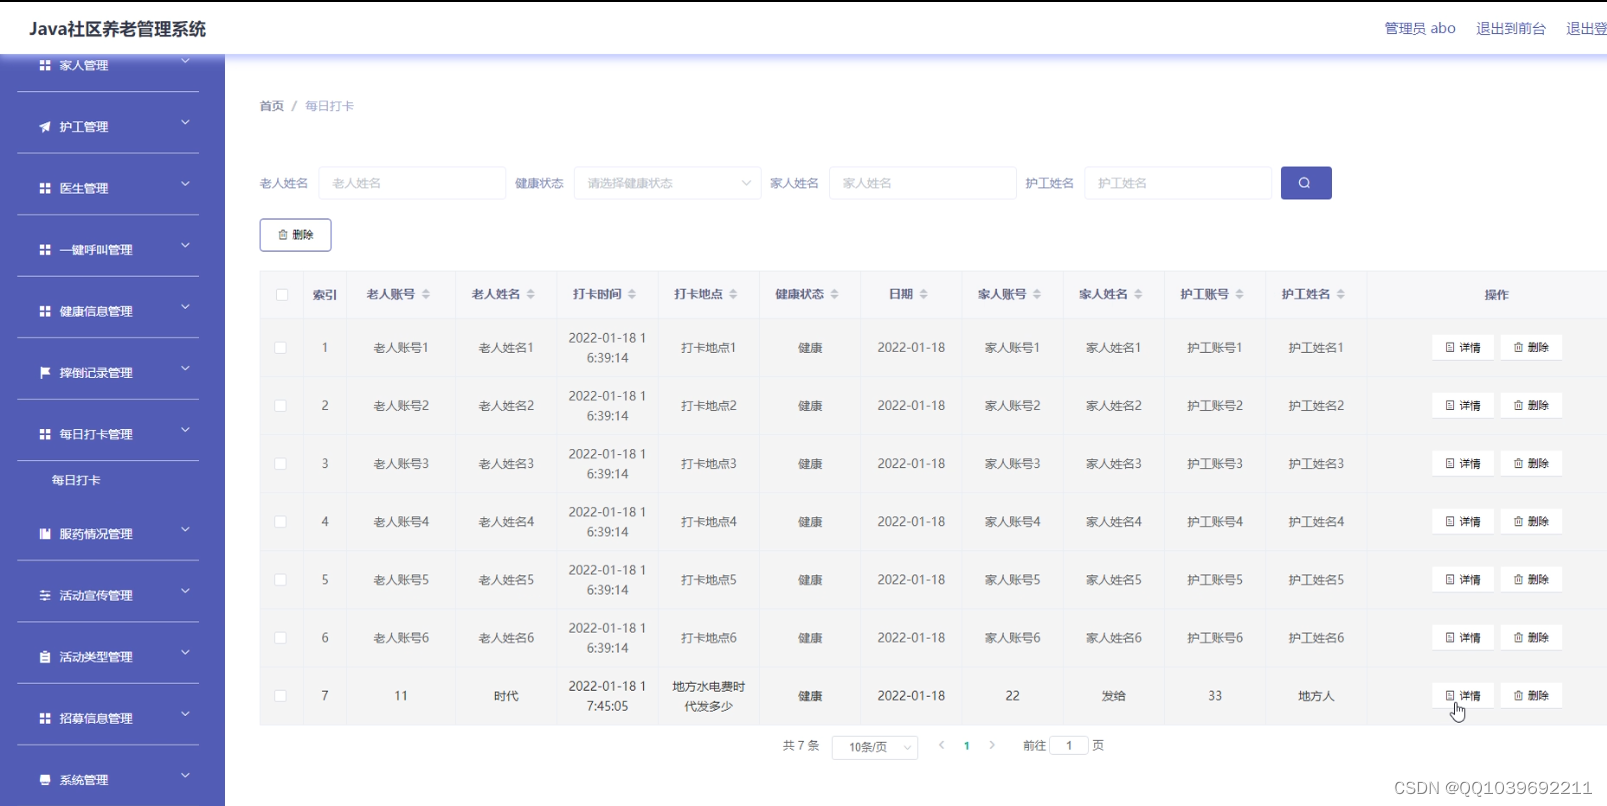Click the grid icon beside 一键呼叫管理
1607x806 pixels.
click(44, 250)
